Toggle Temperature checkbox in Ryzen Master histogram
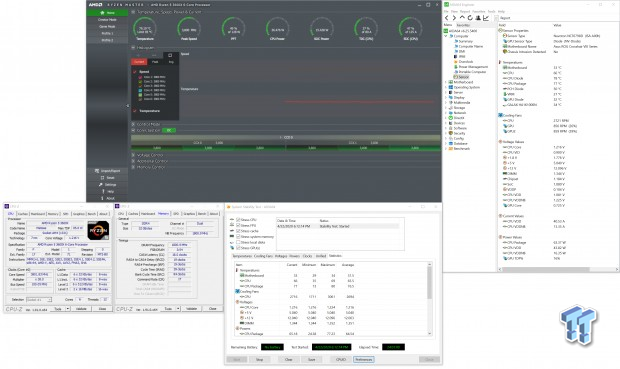620x369 pixels. pos(135,111)
